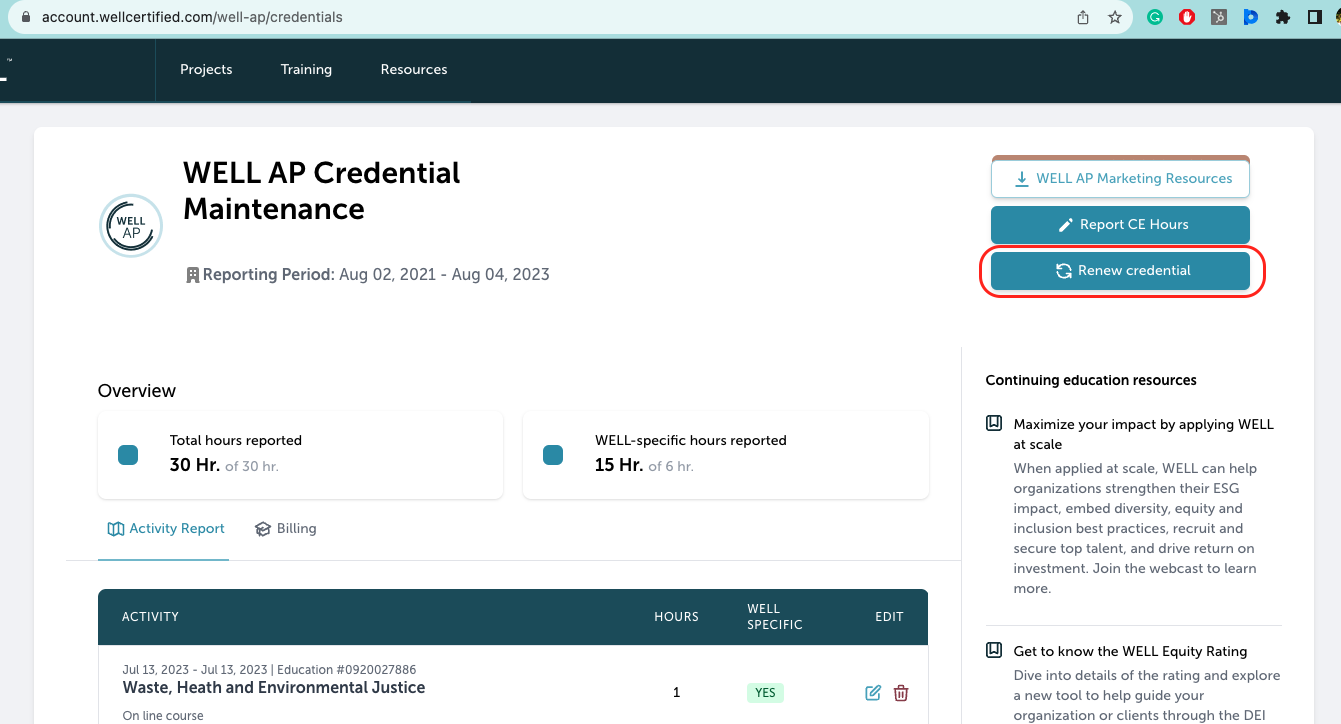Click the hours value 1 in the activity row
Screen dimensions: 1341x724
(x=677, y=692)
